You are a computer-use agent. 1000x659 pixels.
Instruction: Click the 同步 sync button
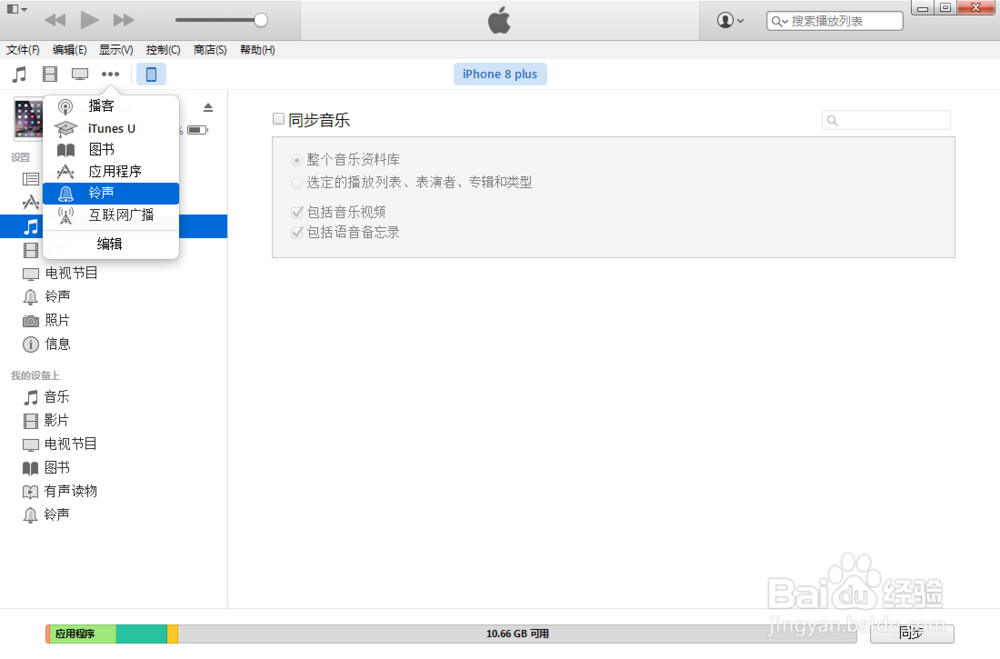tap(912, 633)
